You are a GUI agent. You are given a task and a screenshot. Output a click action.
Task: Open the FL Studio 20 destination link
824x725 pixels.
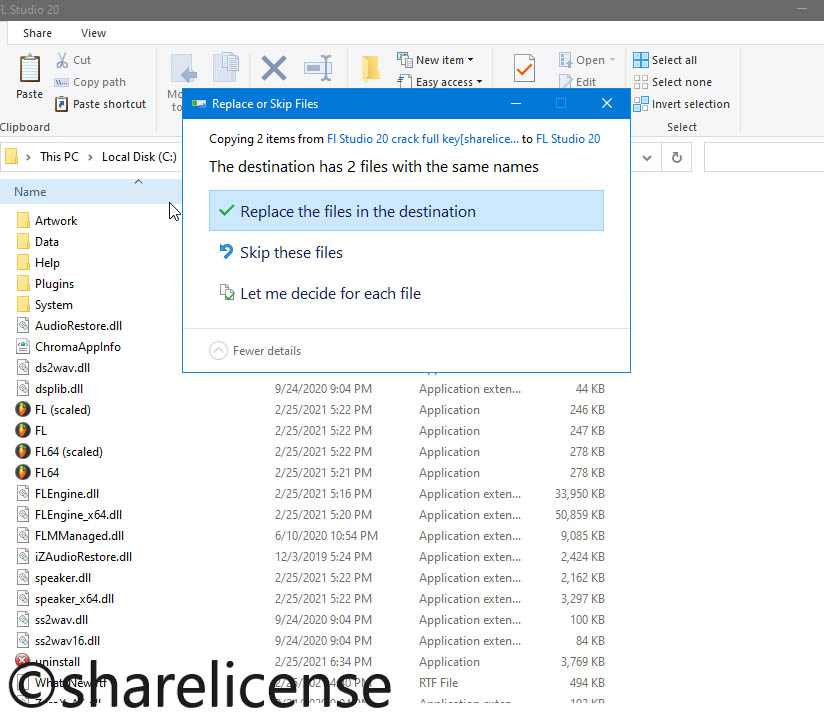pos(568,139)
